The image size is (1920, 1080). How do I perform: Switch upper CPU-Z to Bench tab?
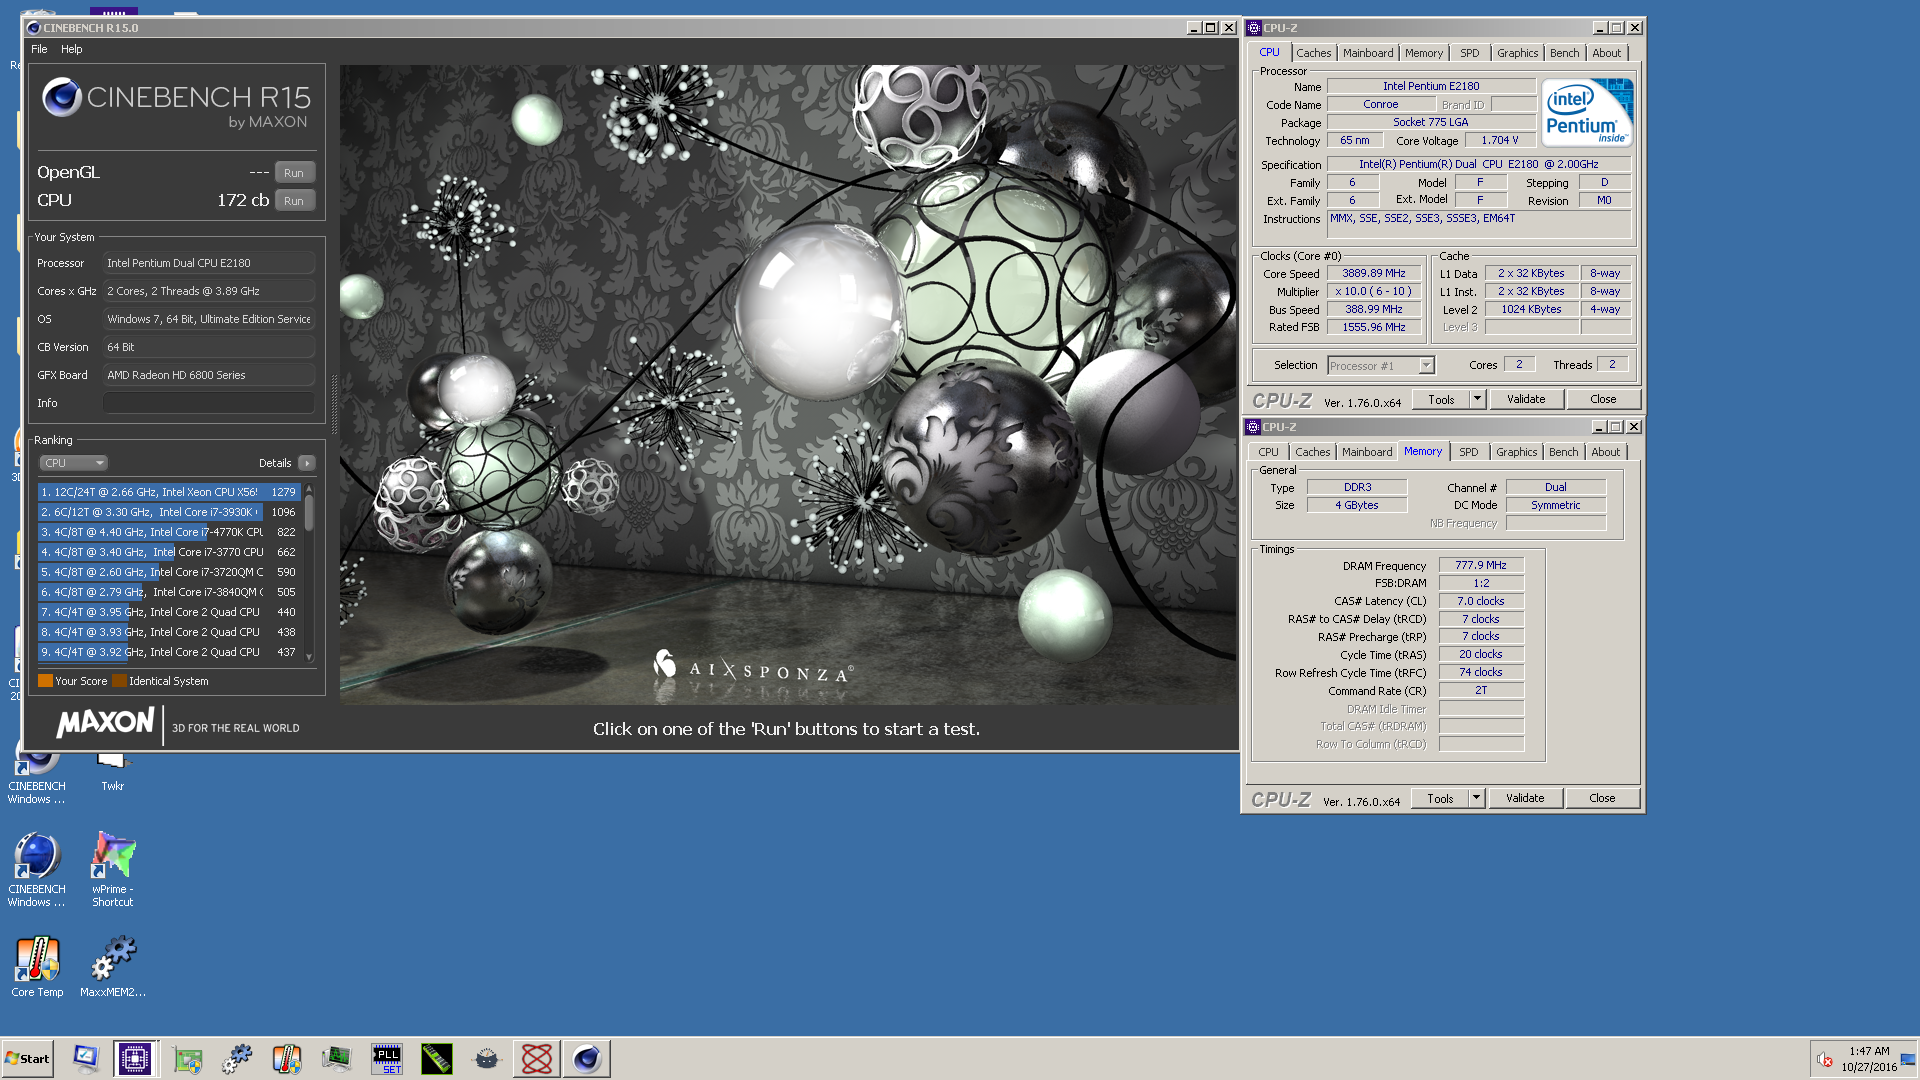[1564, 53]
